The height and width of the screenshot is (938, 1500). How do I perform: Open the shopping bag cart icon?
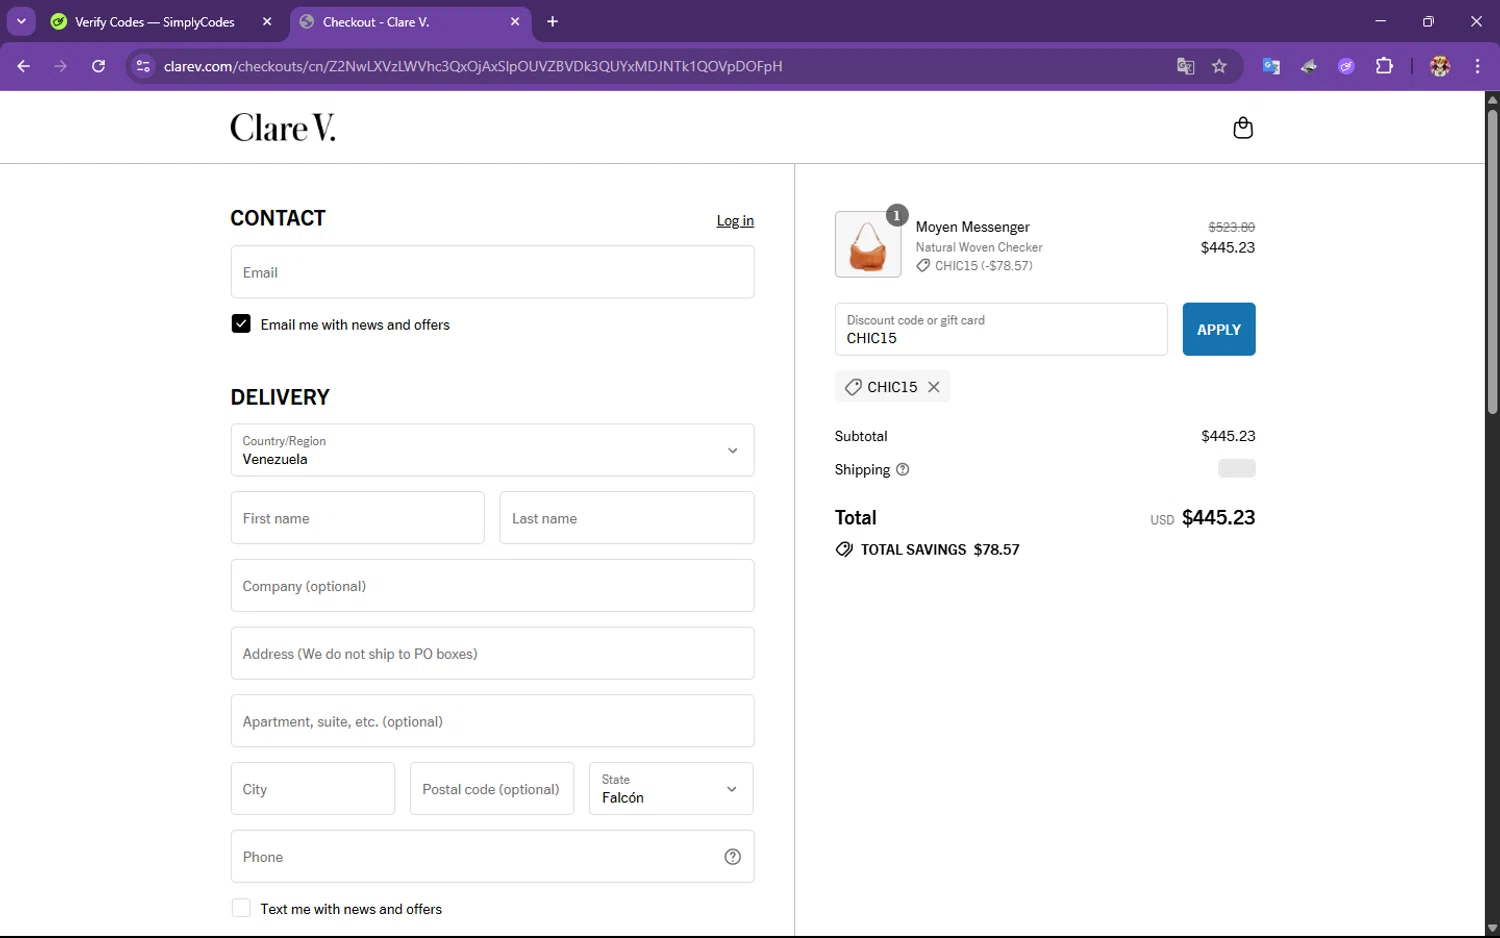click(x=1243, y=127)
